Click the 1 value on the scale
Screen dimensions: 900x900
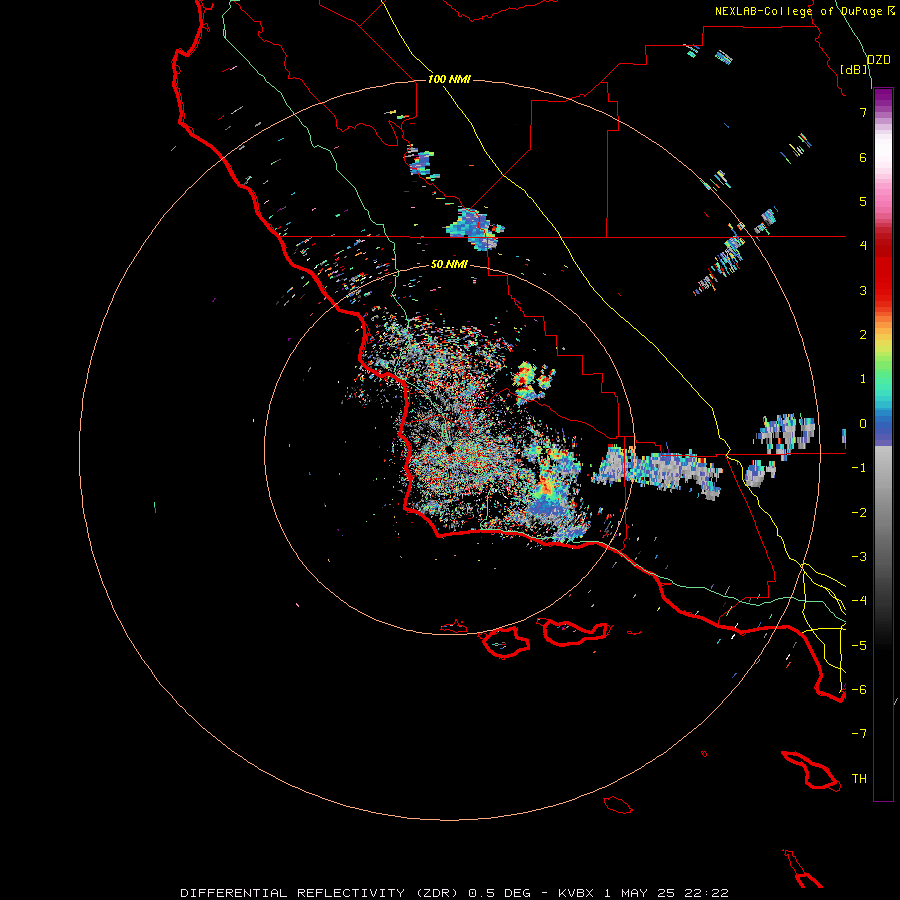863,379
